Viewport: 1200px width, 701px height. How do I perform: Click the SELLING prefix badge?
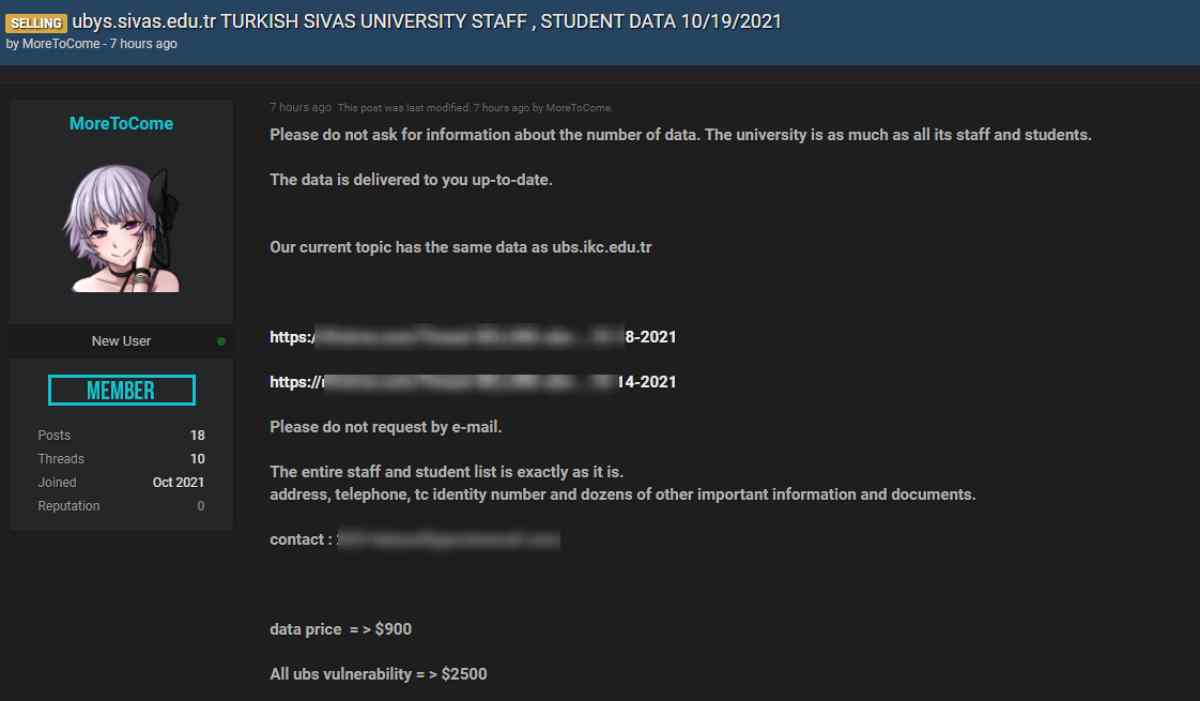(36, 23)
